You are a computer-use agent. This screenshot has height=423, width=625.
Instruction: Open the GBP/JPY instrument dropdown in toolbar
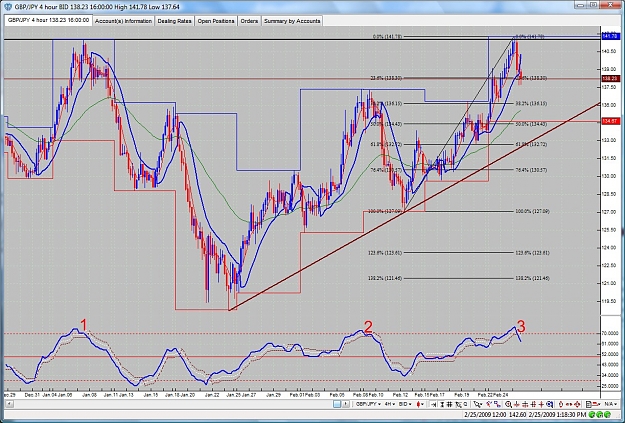(x=368, y=404)
